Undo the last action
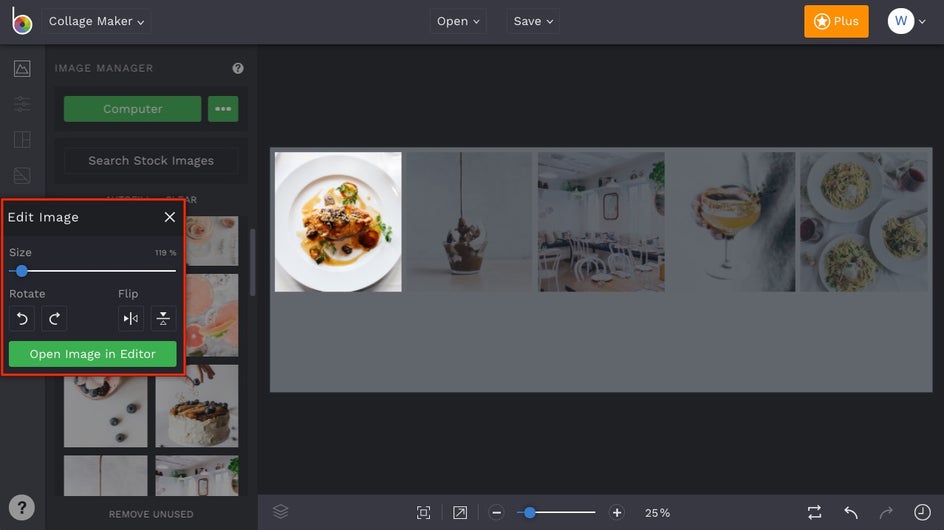944x530 pixels. click(x=851, y=513)
